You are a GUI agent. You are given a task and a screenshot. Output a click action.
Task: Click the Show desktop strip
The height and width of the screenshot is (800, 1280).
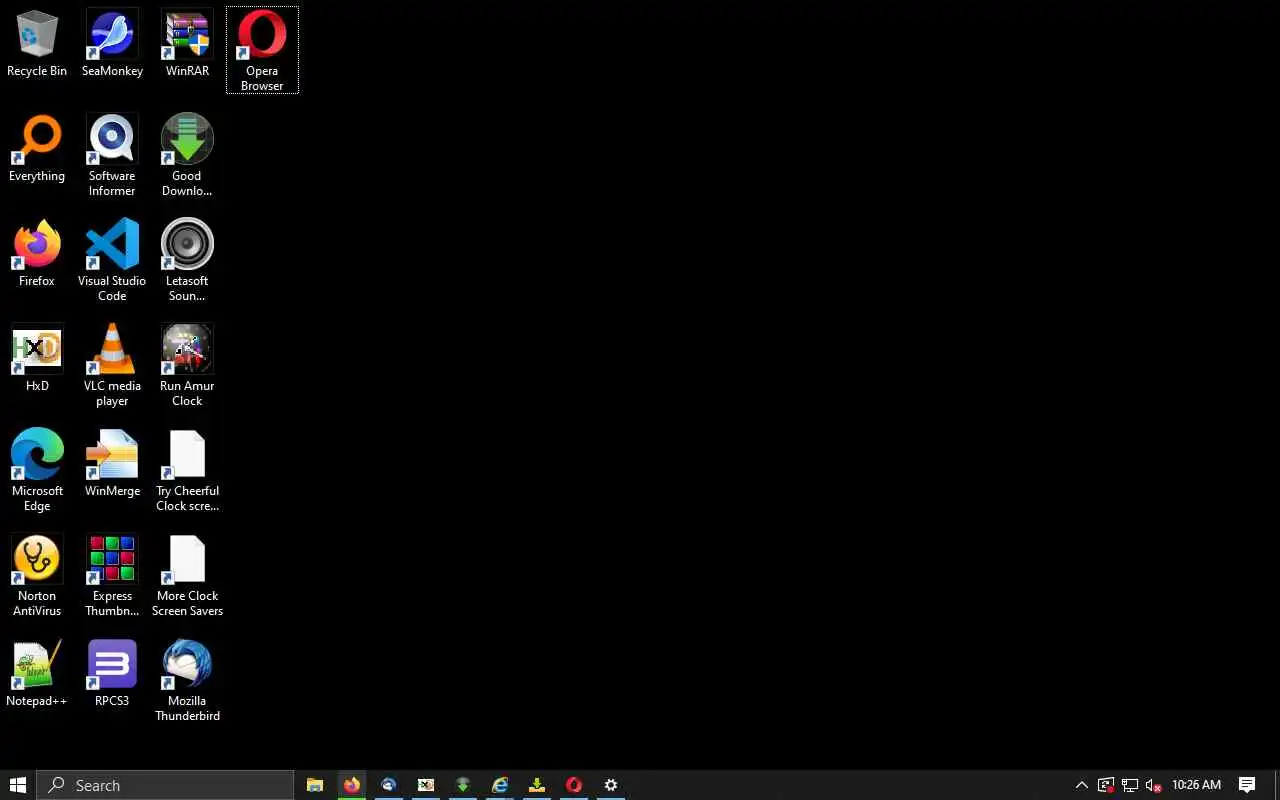[1277, 785]
